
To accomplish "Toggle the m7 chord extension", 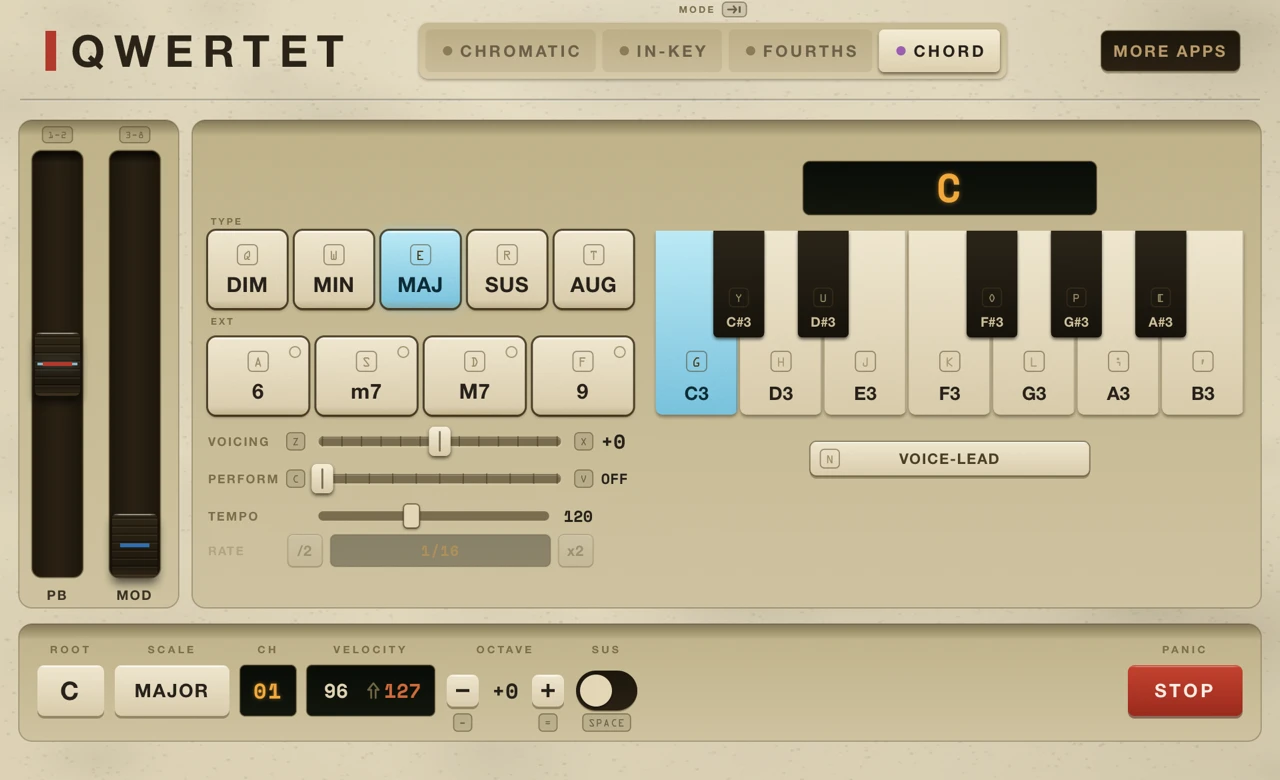I will pyautogui.click(x=366, y=376).
